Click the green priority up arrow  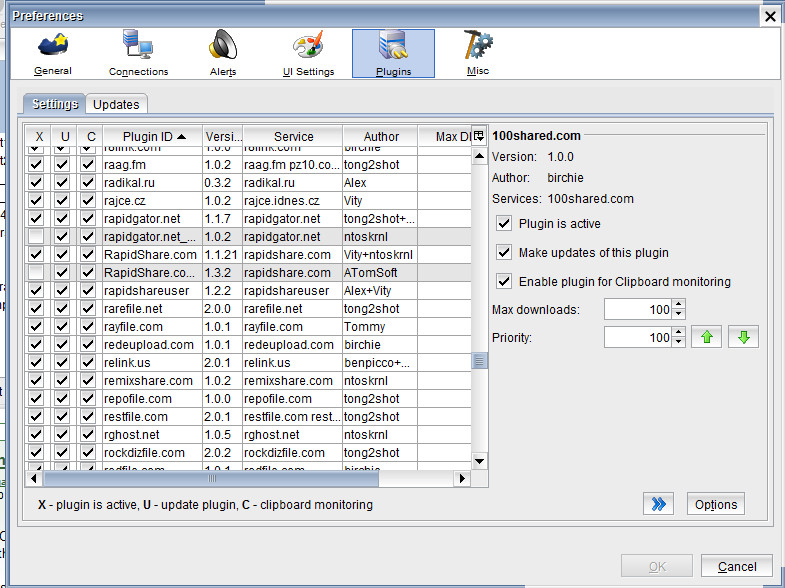[707, 337]
